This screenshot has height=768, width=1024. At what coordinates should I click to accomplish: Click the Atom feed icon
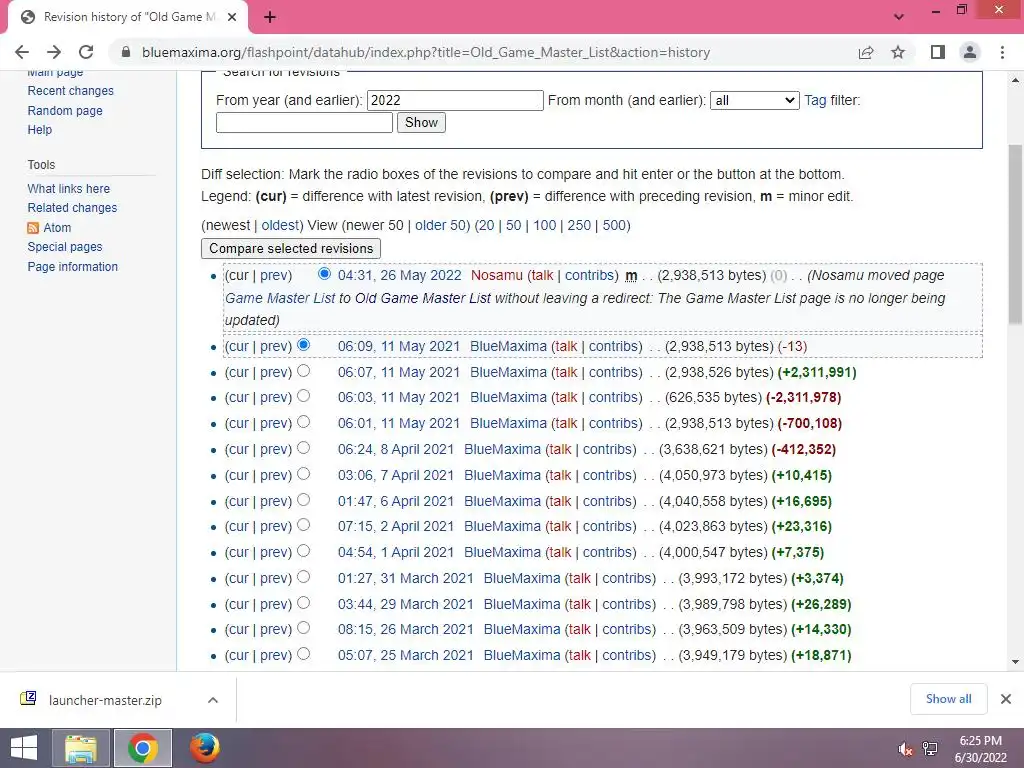pos(33,227)
